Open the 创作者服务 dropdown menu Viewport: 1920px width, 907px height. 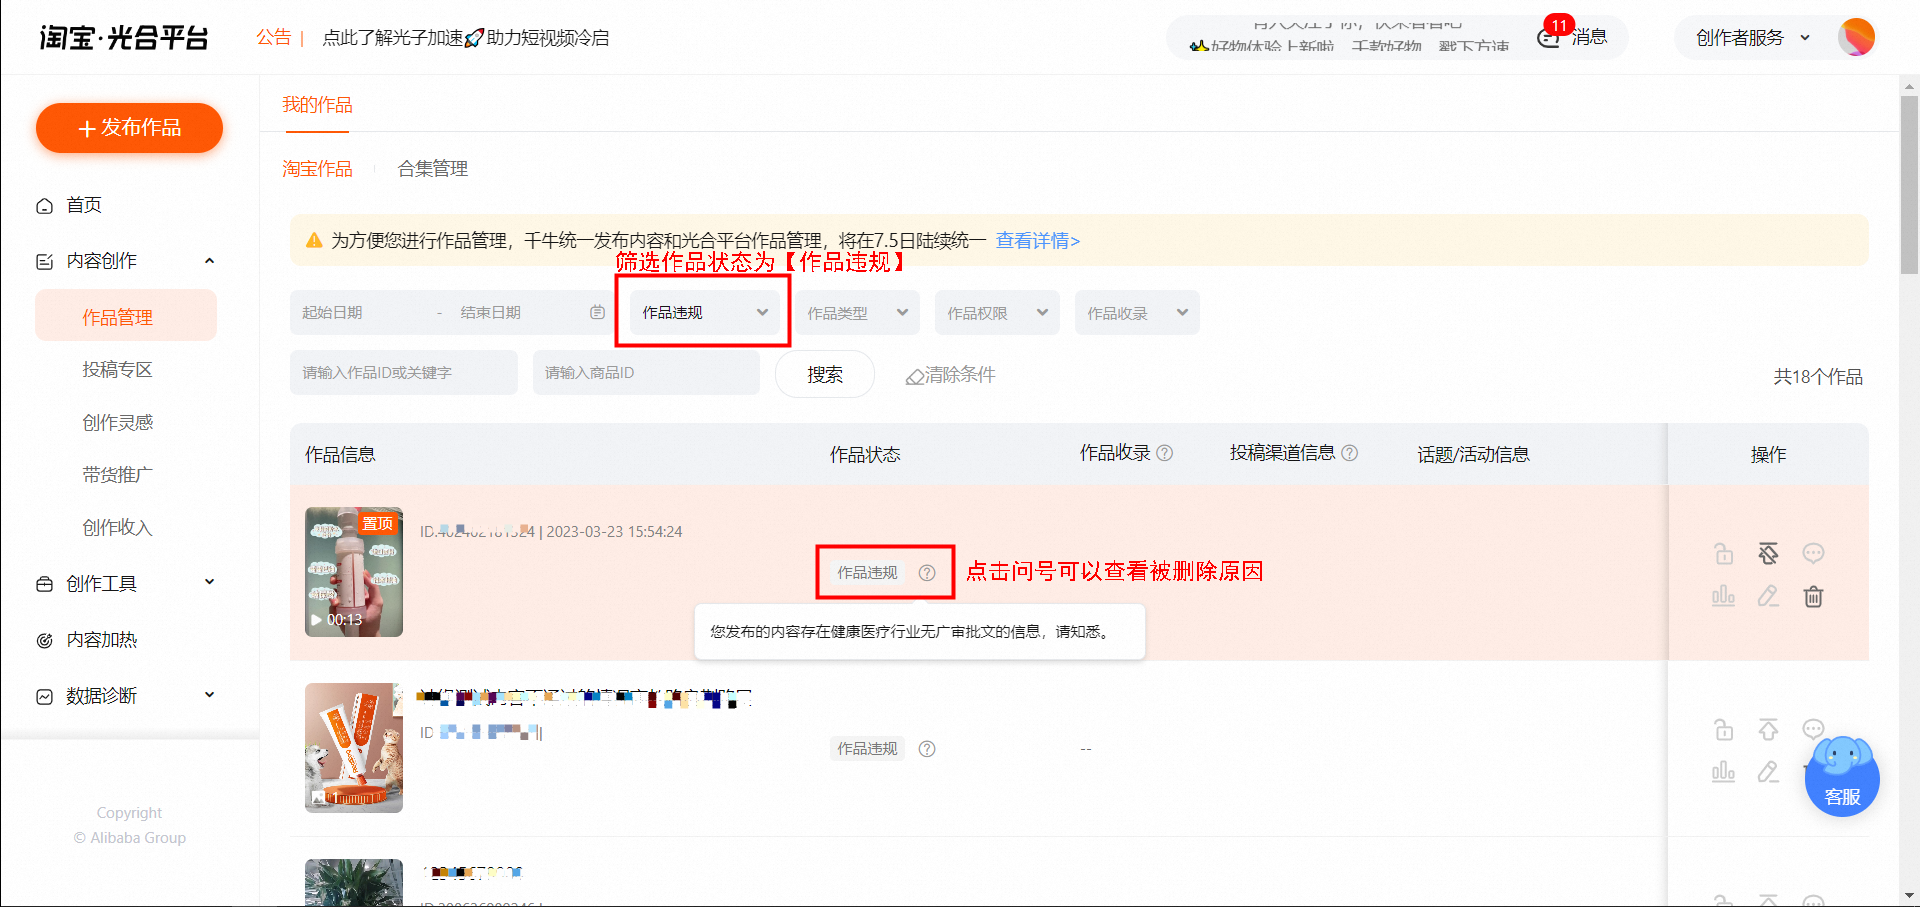tap(1752, 38)
